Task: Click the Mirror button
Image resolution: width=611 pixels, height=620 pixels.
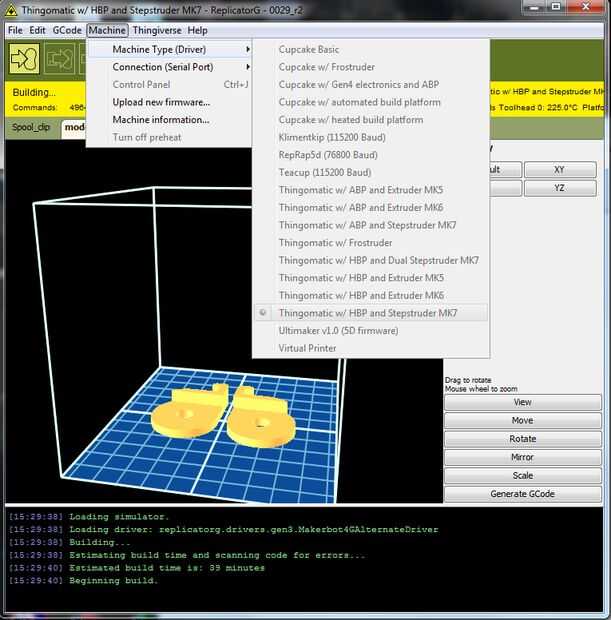Action: 522,457
